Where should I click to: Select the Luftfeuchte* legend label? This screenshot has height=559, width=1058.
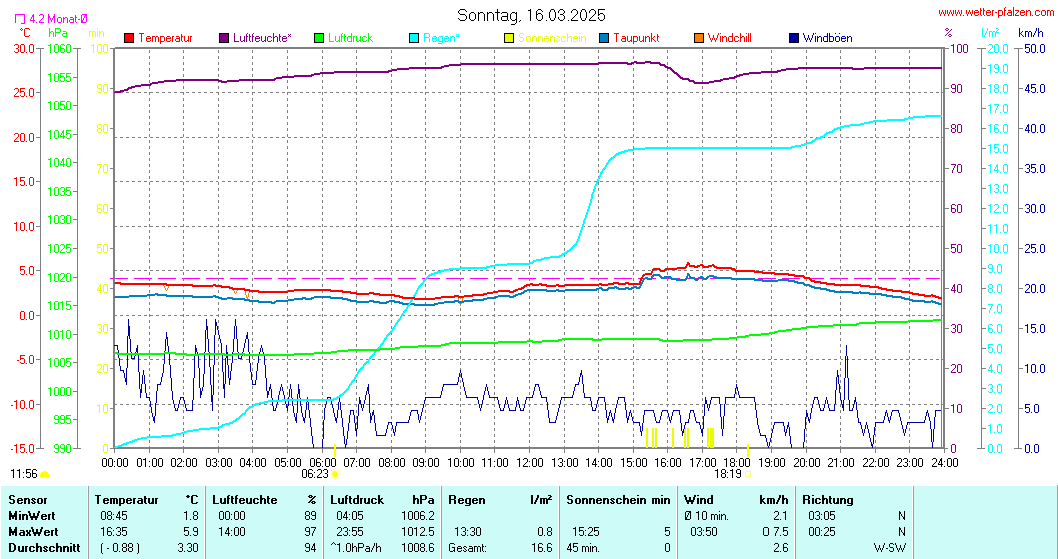coord(262,38)
